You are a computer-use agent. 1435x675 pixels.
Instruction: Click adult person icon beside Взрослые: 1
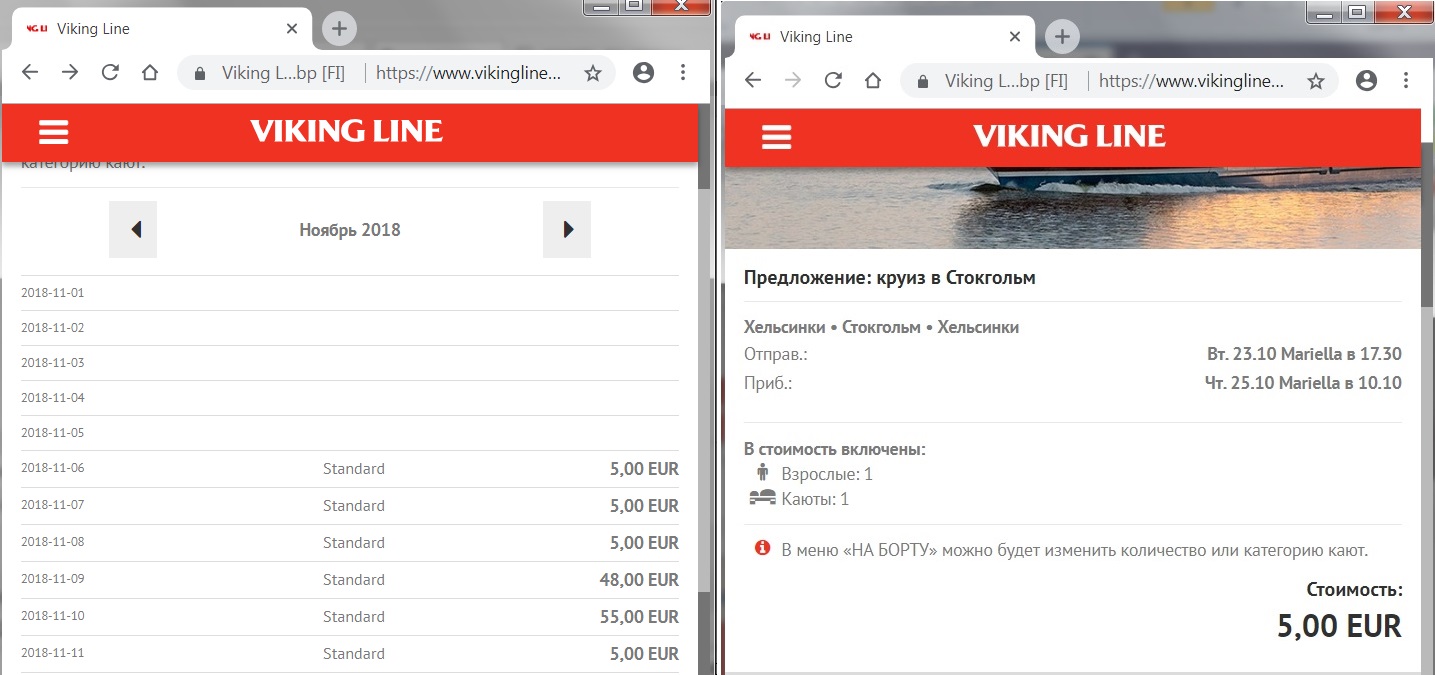(x=763, y=473)
